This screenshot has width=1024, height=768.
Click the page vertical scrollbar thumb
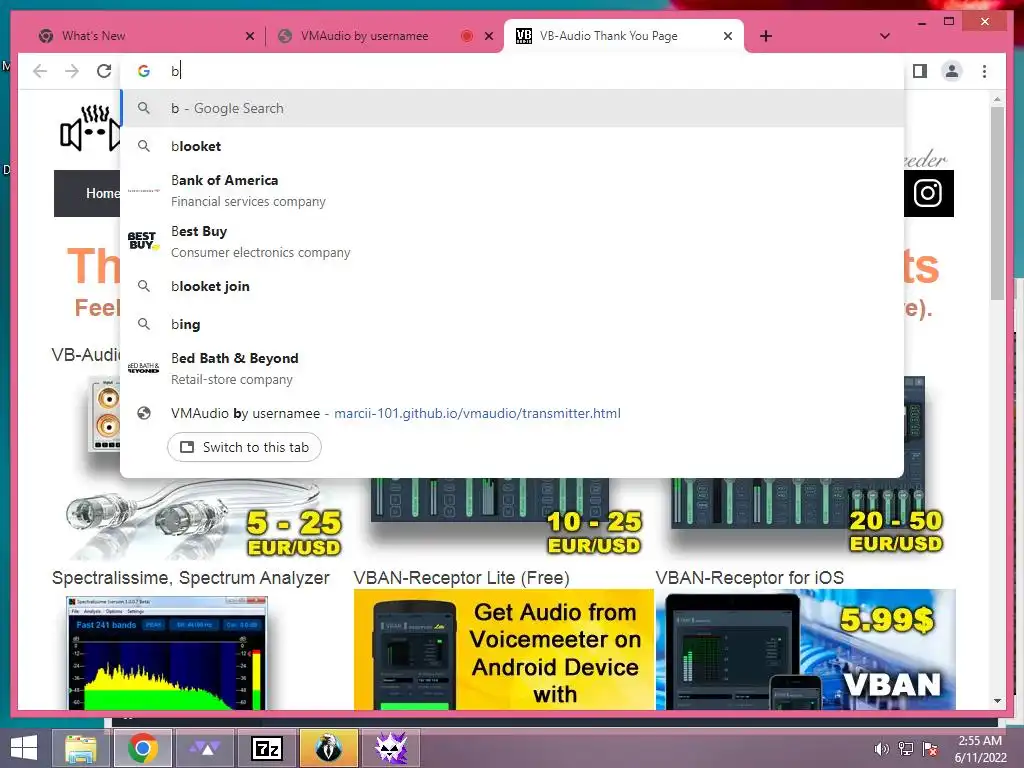pos(997,203)
